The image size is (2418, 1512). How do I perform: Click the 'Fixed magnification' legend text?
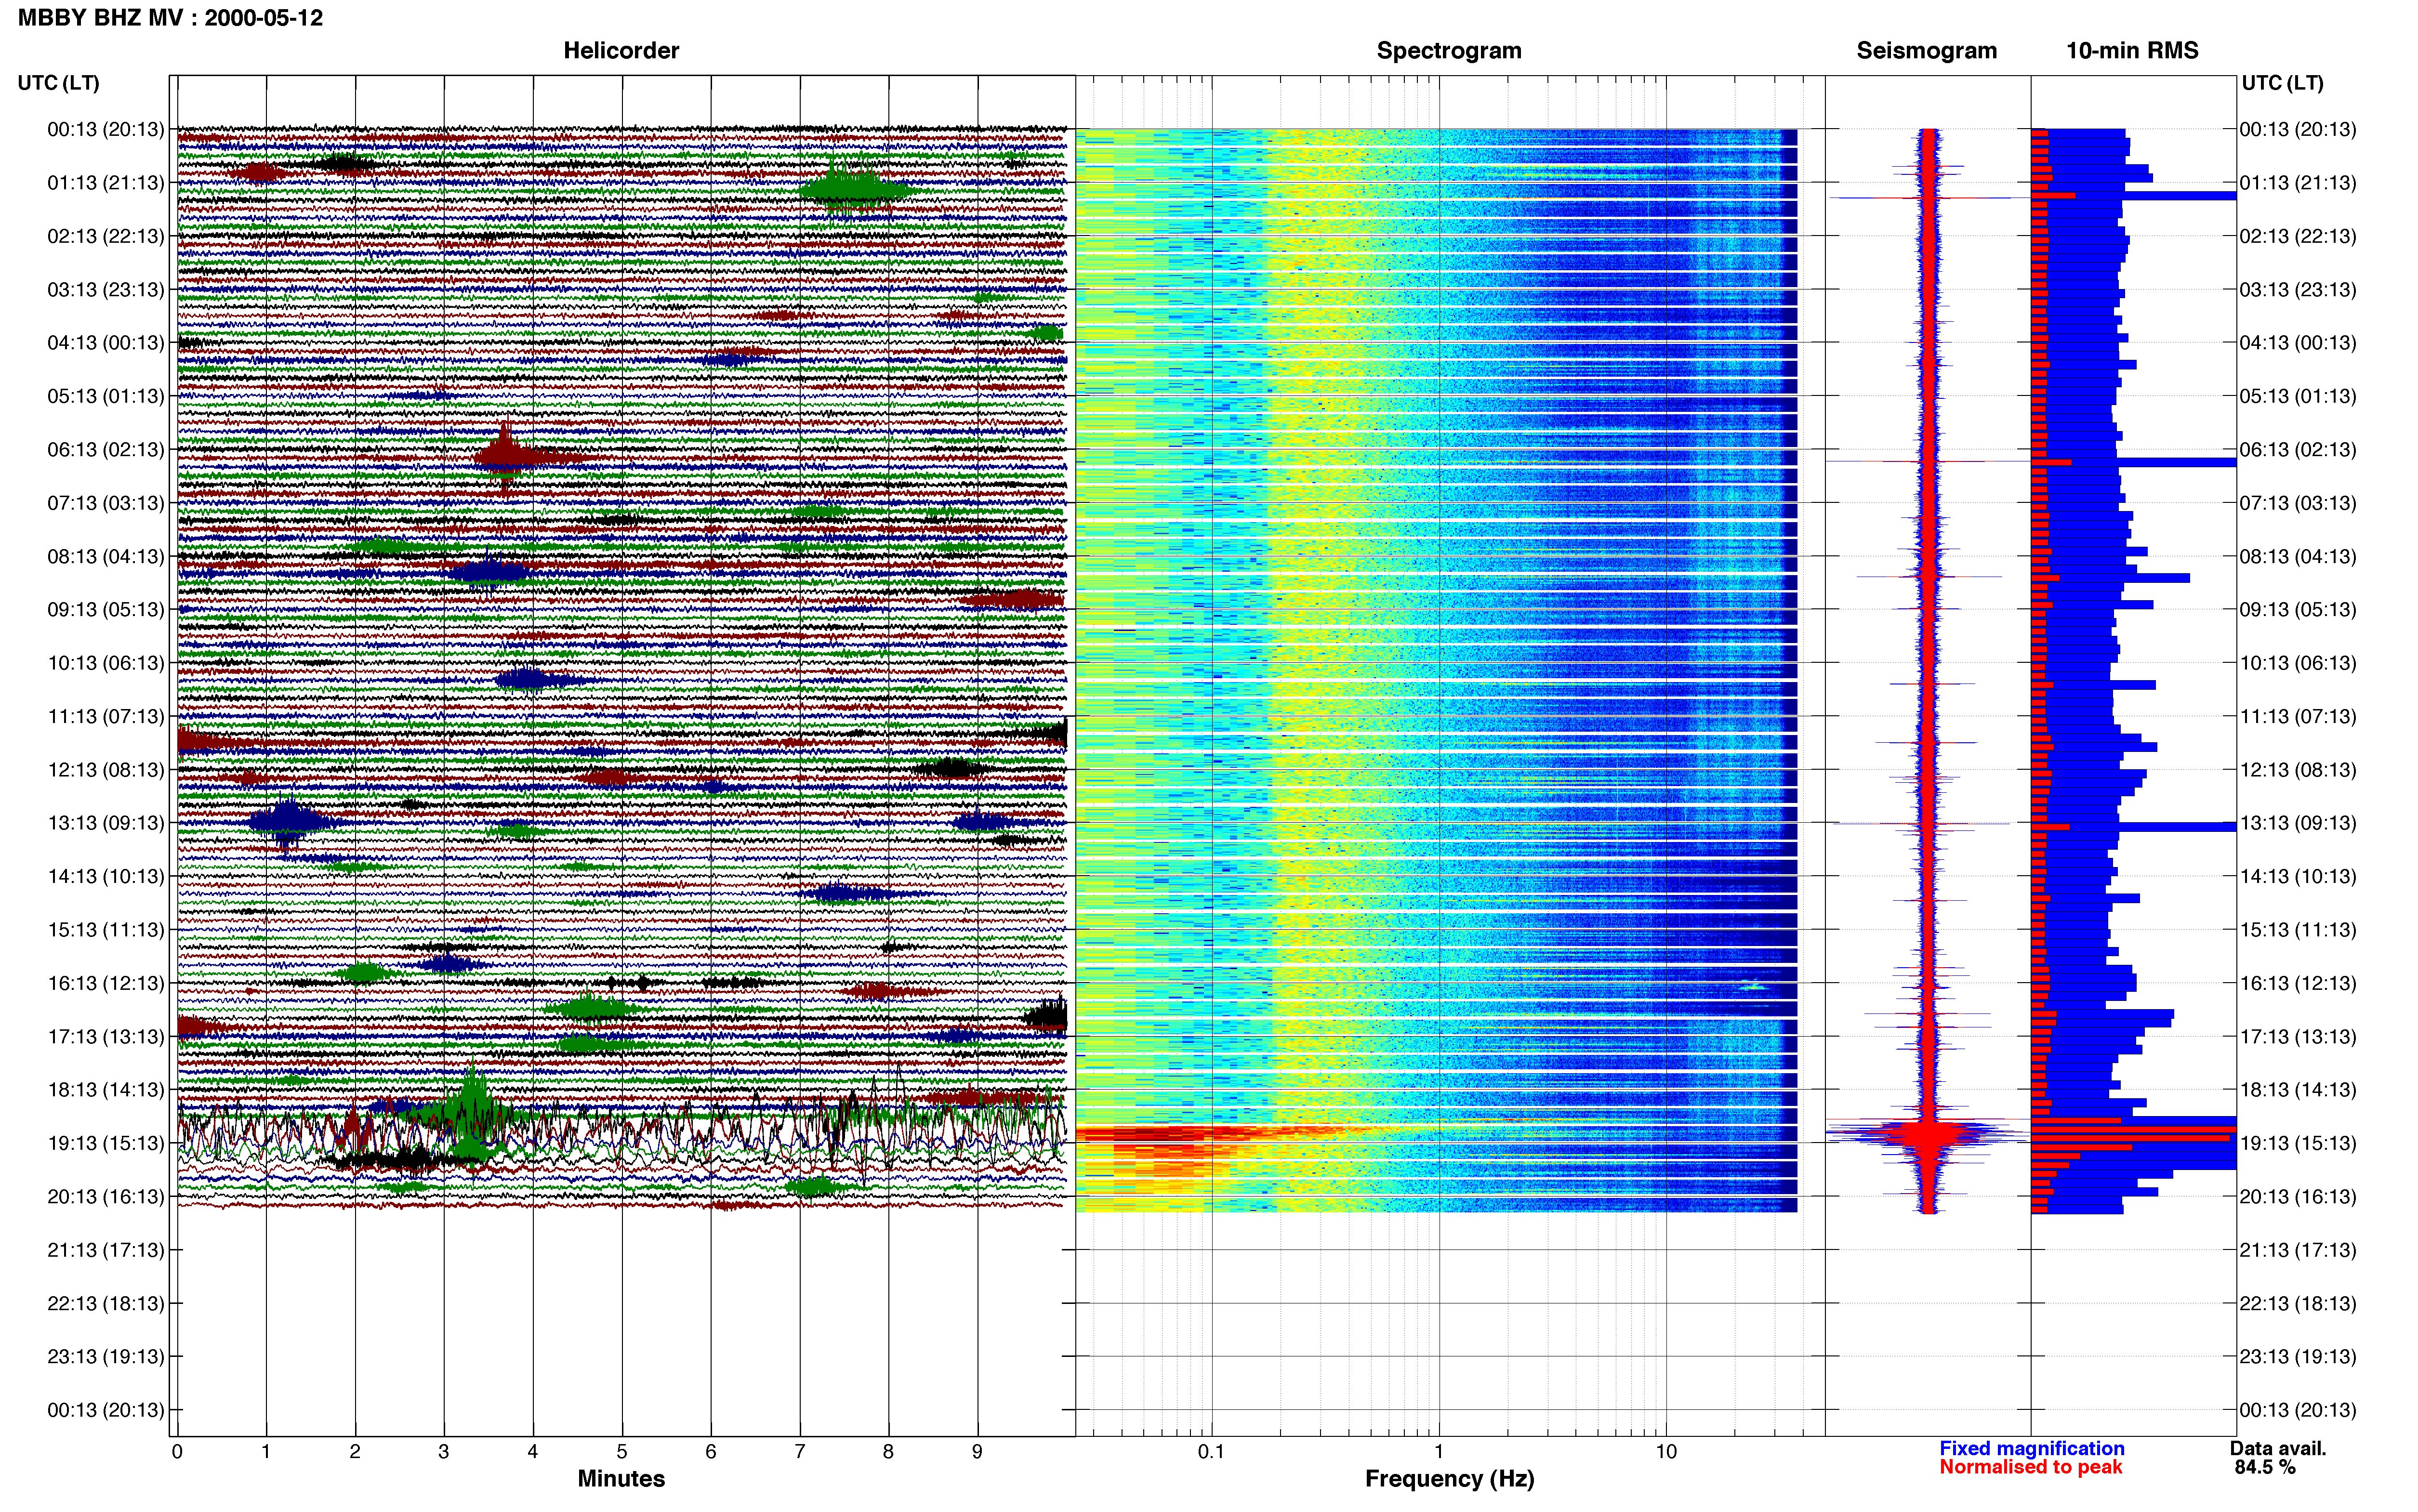pos(2031,1449)
